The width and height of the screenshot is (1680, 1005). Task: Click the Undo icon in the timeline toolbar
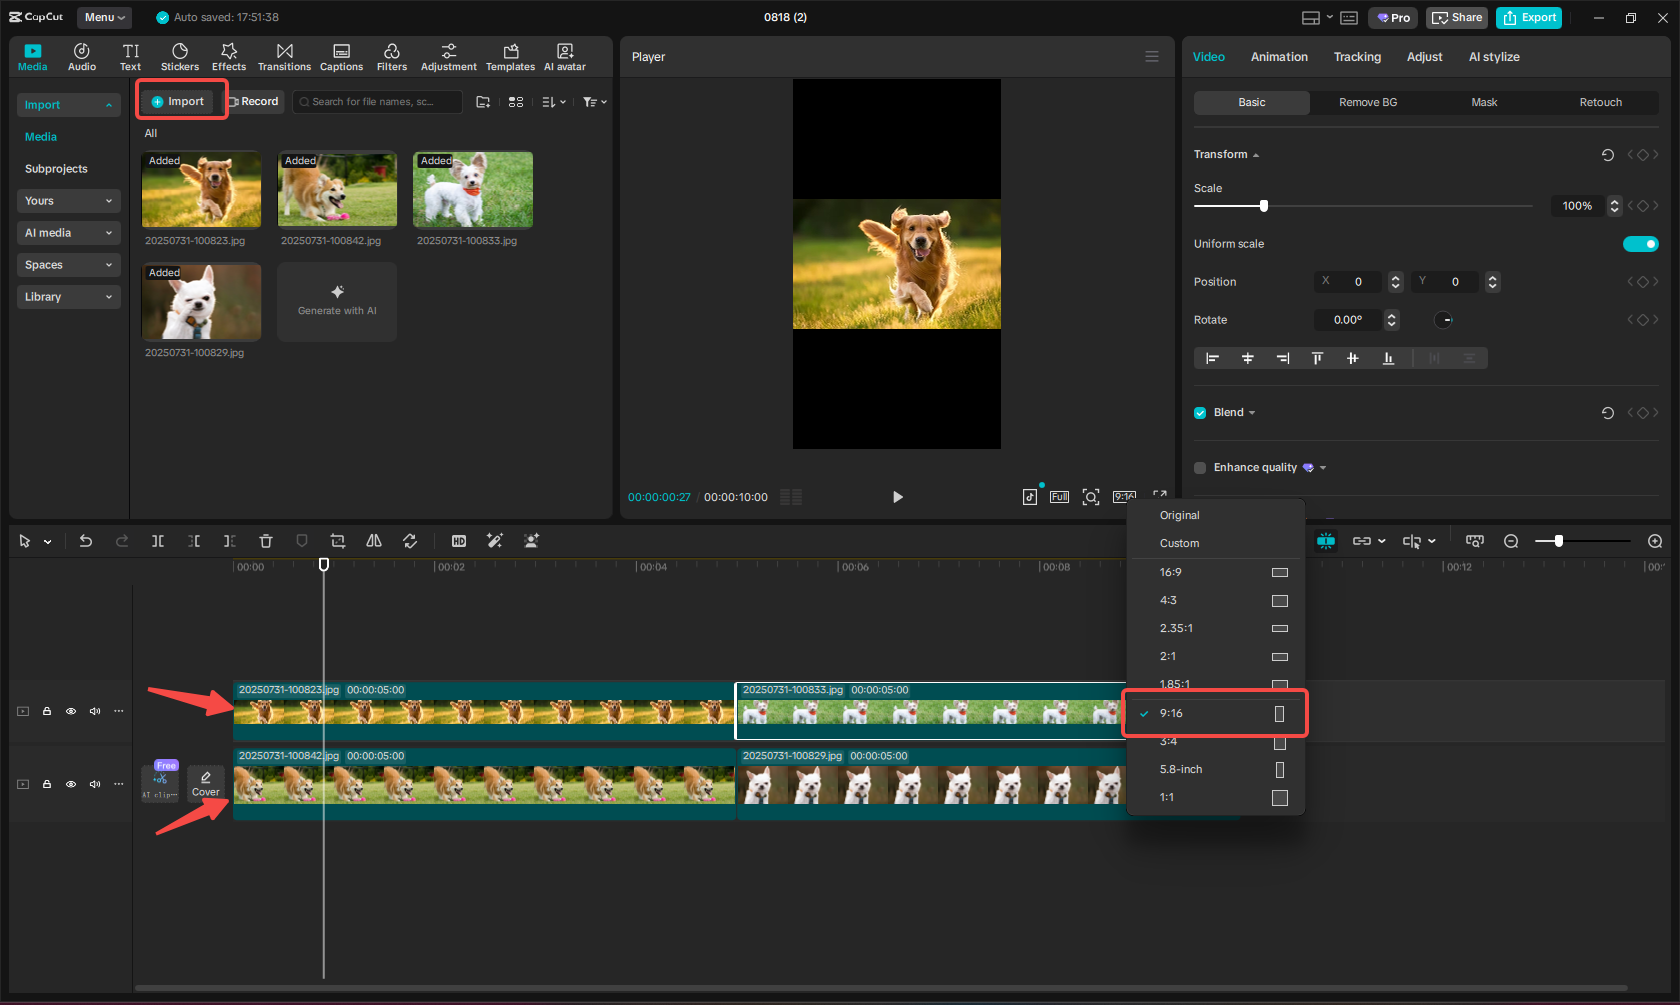click(86, 541)
